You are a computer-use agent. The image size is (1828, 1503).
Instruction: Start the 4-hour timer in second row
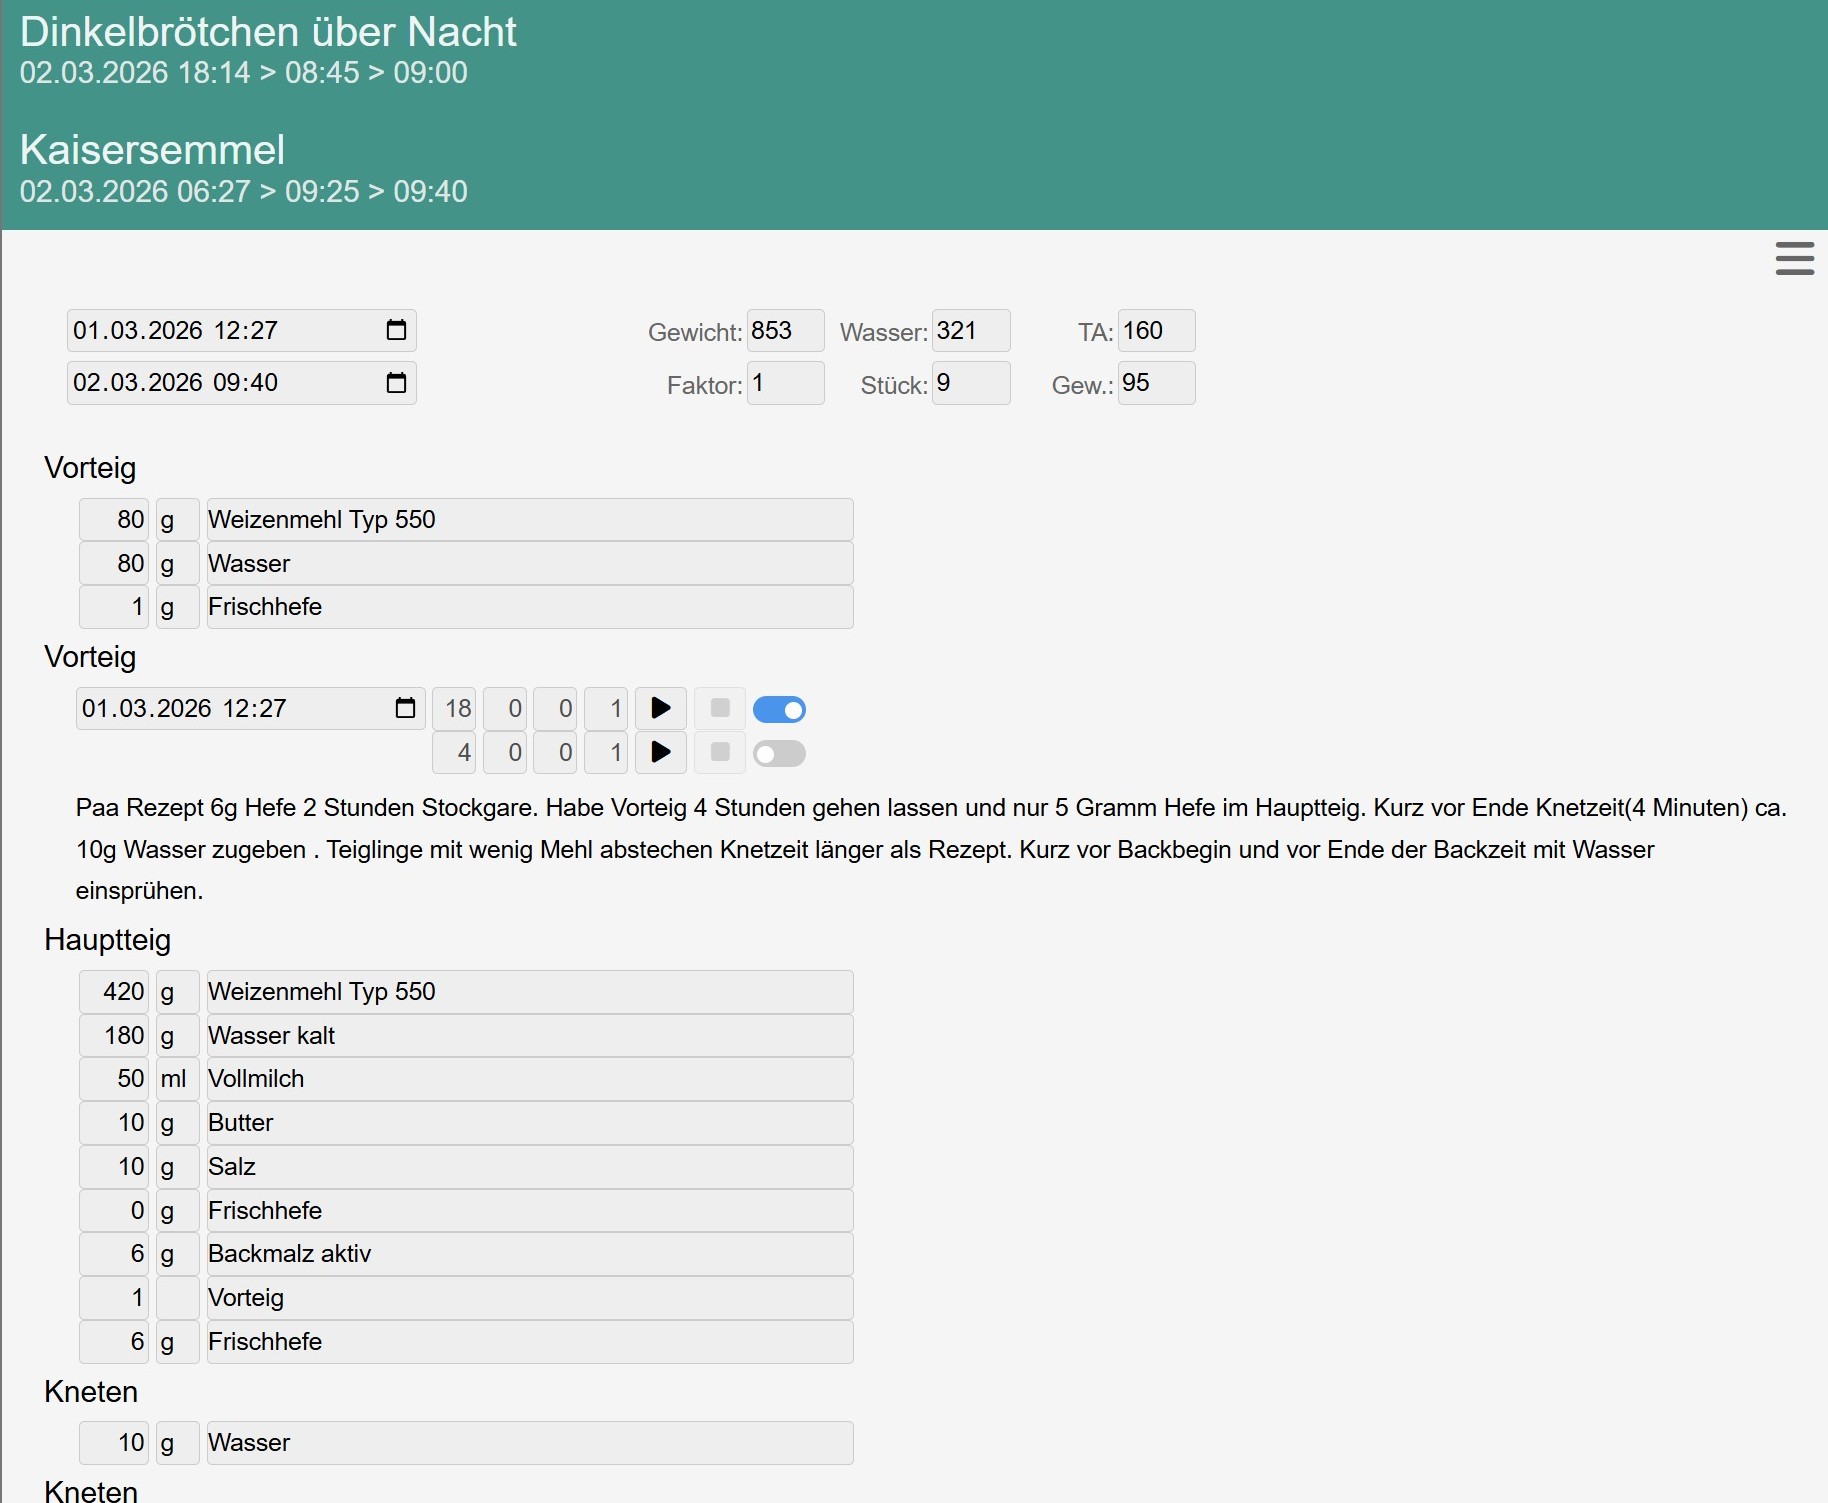[x=660, y=753]
